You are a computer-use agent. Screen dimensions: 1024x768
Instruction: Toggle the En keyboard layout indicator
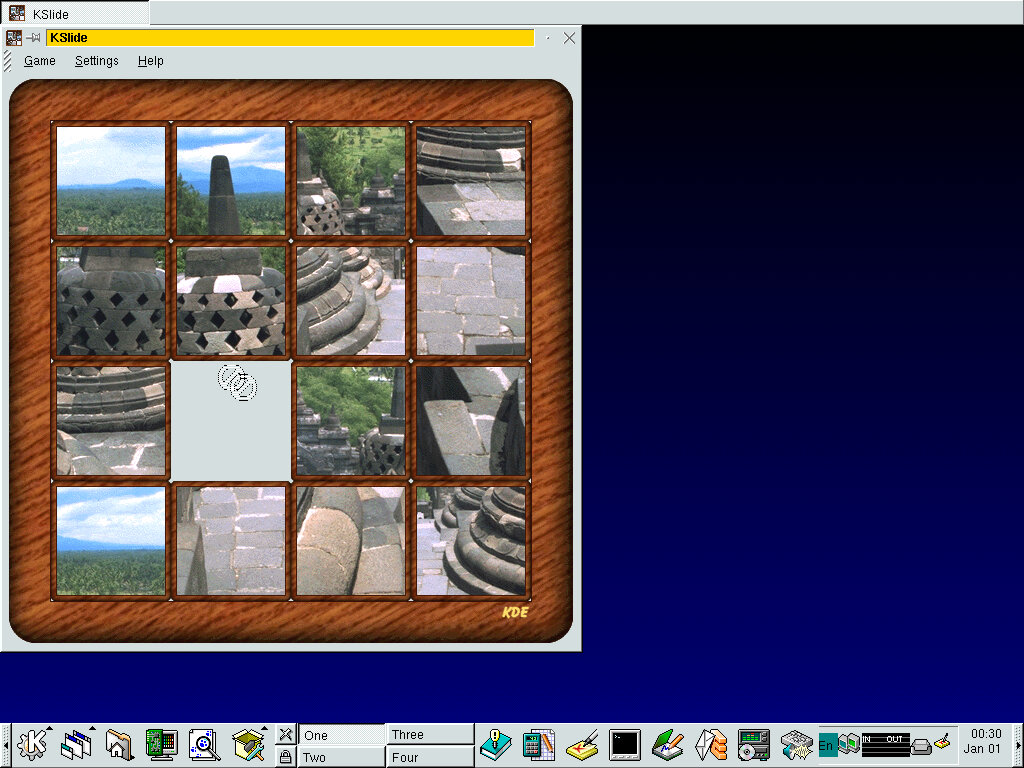(827, 745)
